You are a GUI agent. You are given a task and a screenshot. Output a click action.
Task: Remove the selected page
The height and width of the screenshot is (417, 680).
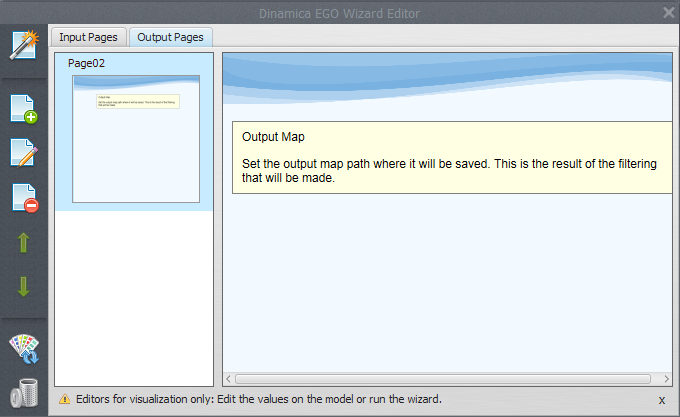click(23, 198)
